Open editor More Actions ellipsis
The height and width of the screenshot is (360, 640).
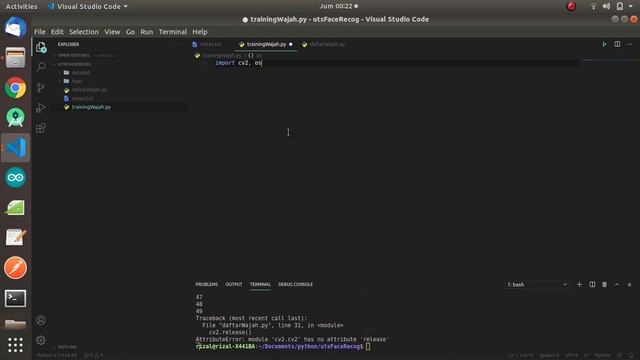click(x=629, y=44)
